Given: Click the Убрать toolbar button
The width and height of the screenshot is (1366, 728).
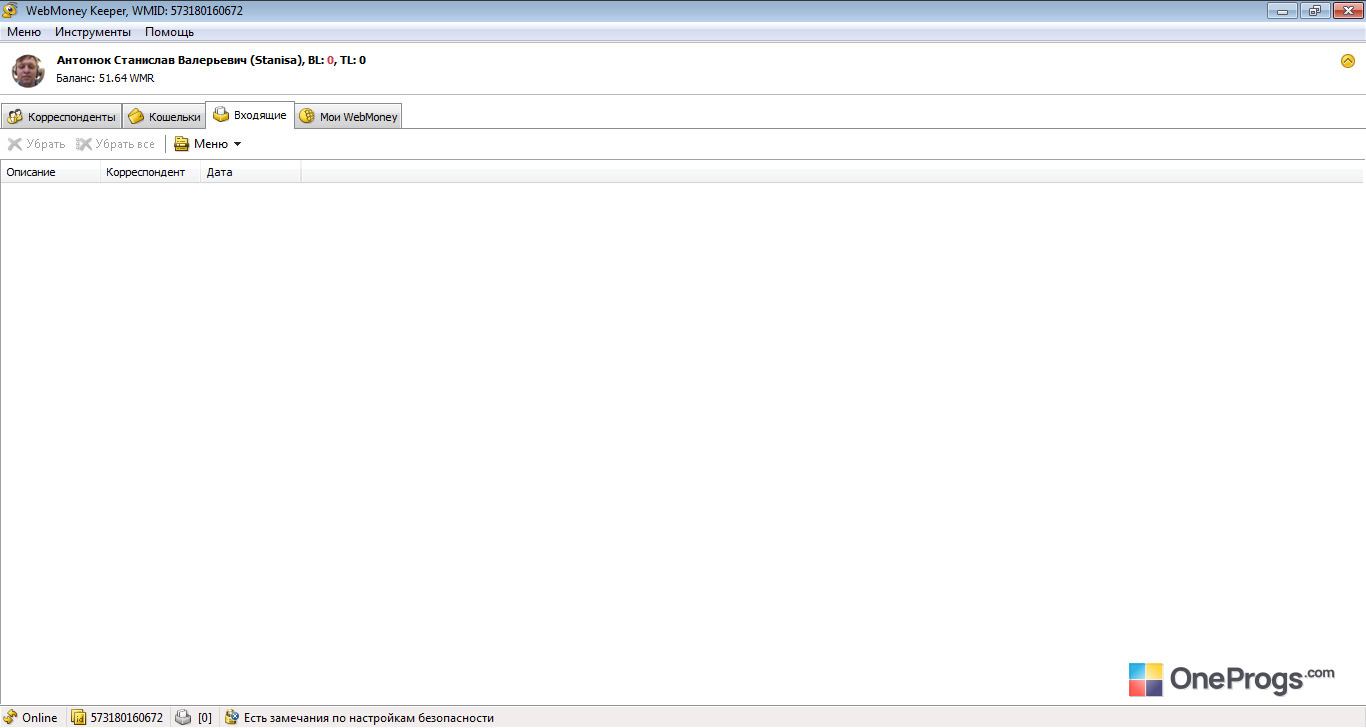Looking at the screenshot, I should 36,144.
